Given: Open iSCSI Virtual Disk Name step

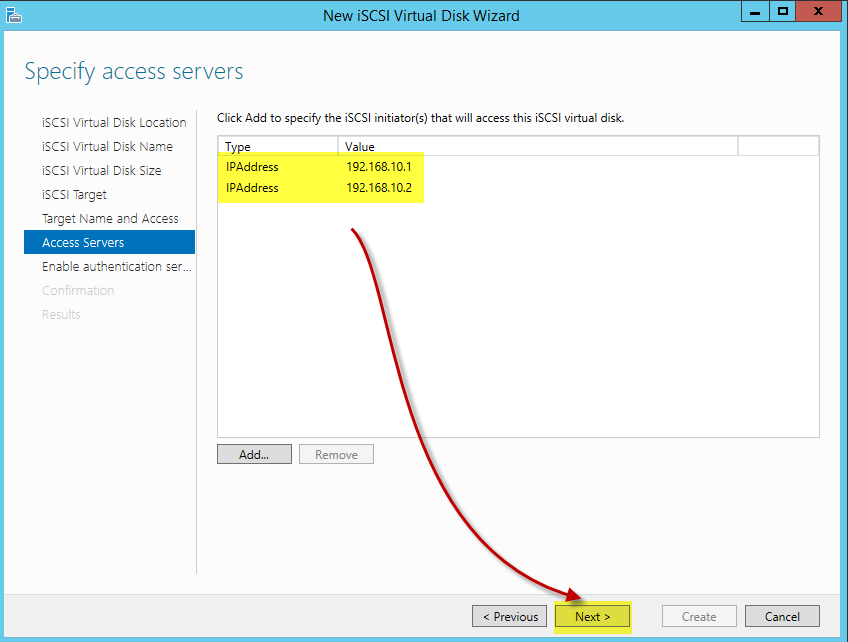Looking at the screenshot, I should coord(107,147).
